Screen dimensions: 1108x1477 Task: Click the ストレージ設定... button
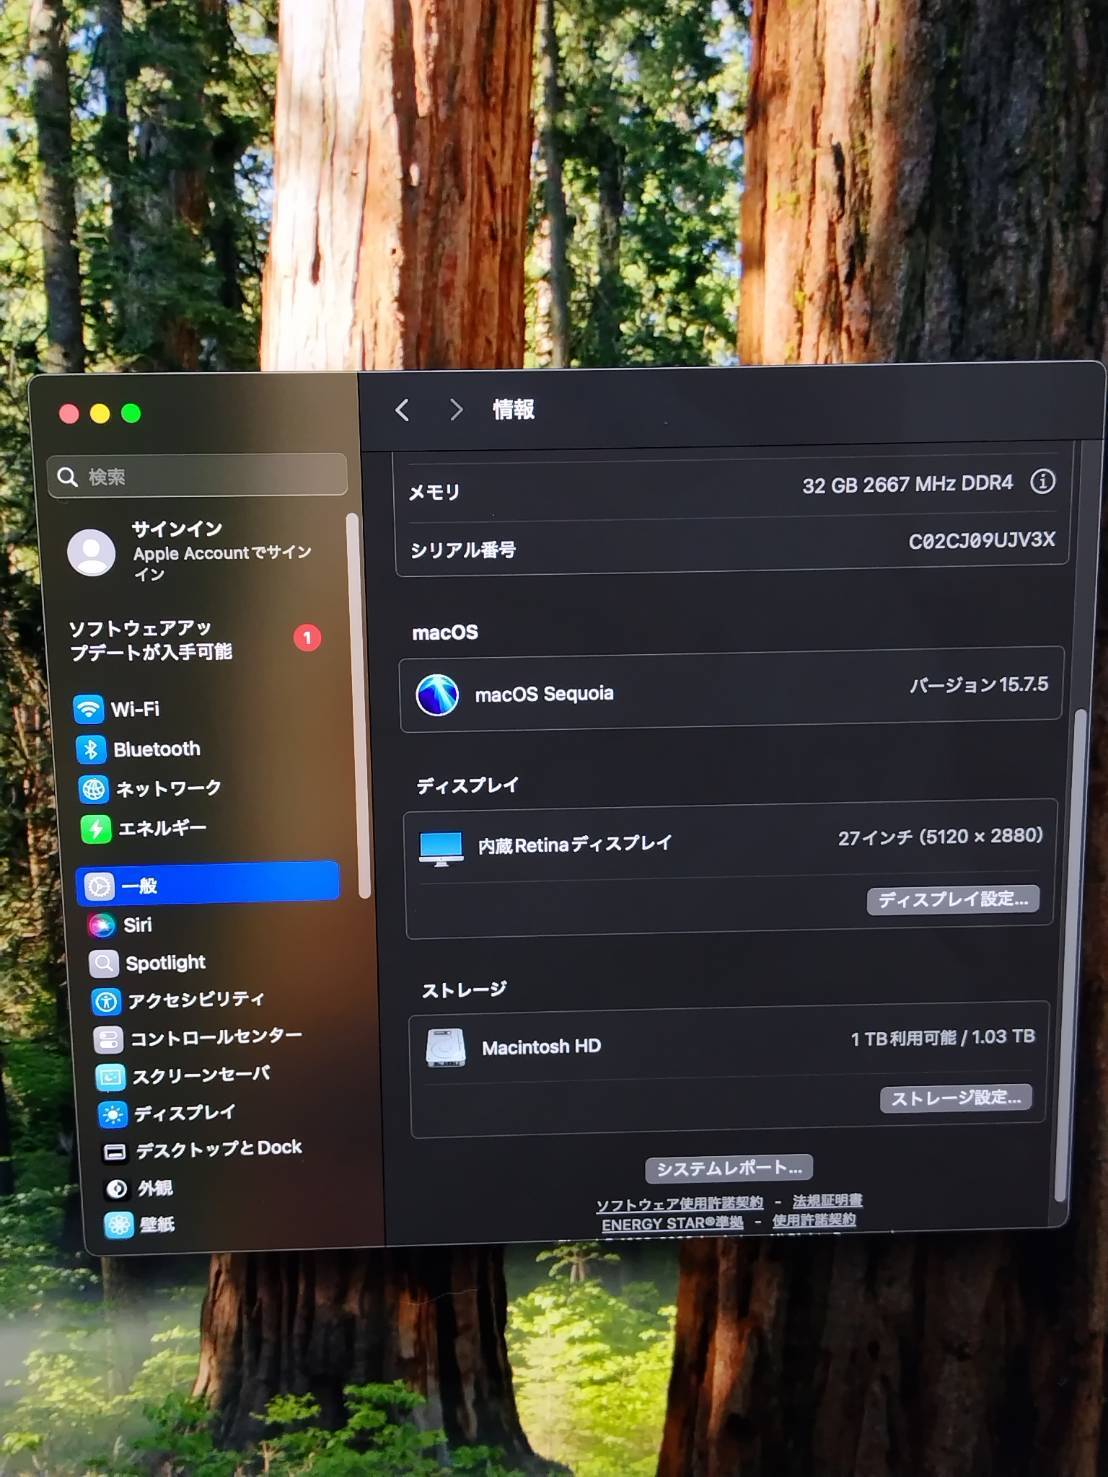[956, 1098]
